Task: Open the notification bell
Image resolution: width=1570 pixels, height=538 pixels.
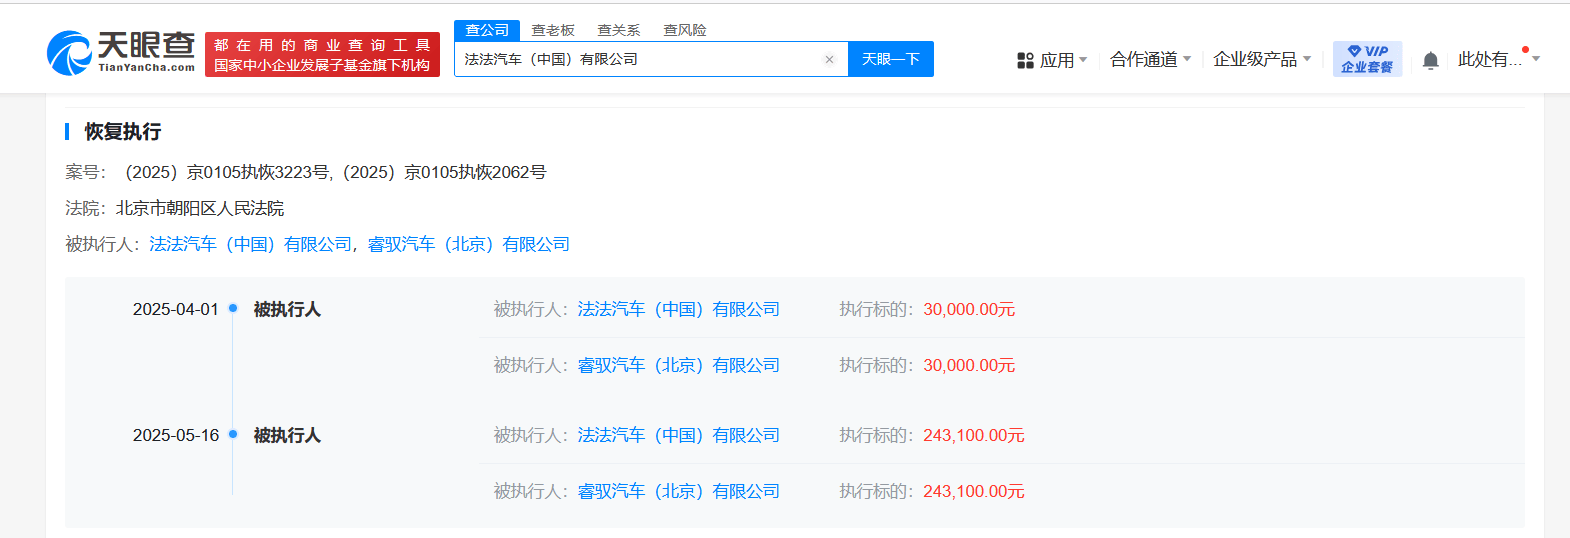Action: (1431, 60)
